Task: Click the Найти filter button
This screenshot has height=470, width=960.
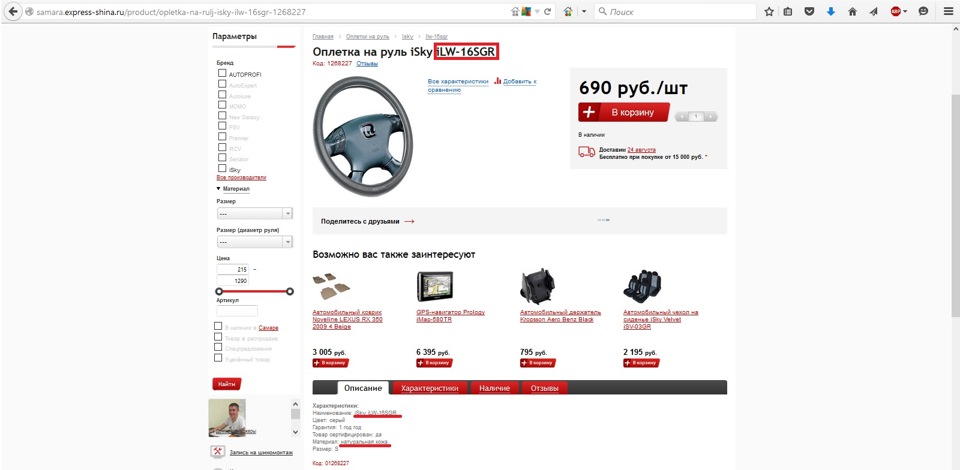Action: coord(227,384)
